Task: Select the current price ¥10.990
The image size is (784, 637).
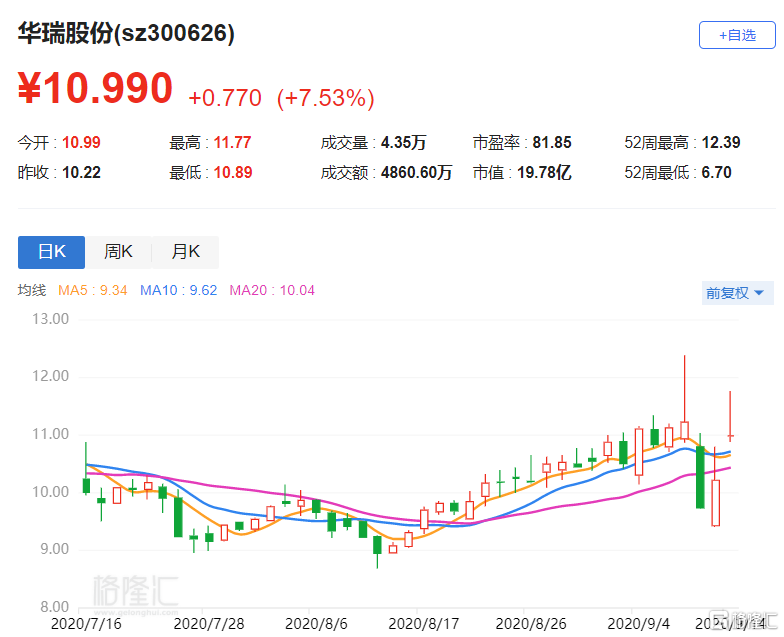Action: pos(96,88)
